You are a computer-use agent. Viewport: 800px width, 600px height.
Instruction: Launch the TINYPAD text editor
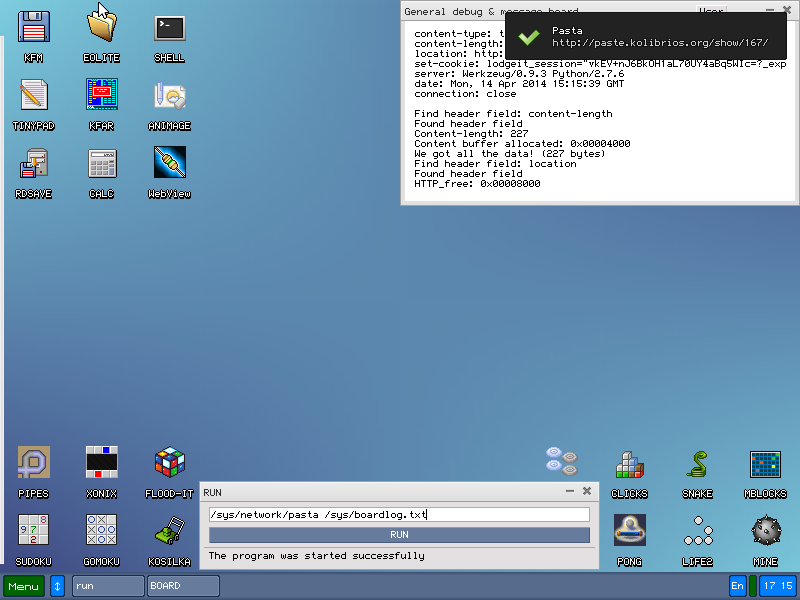coord(33,96)
